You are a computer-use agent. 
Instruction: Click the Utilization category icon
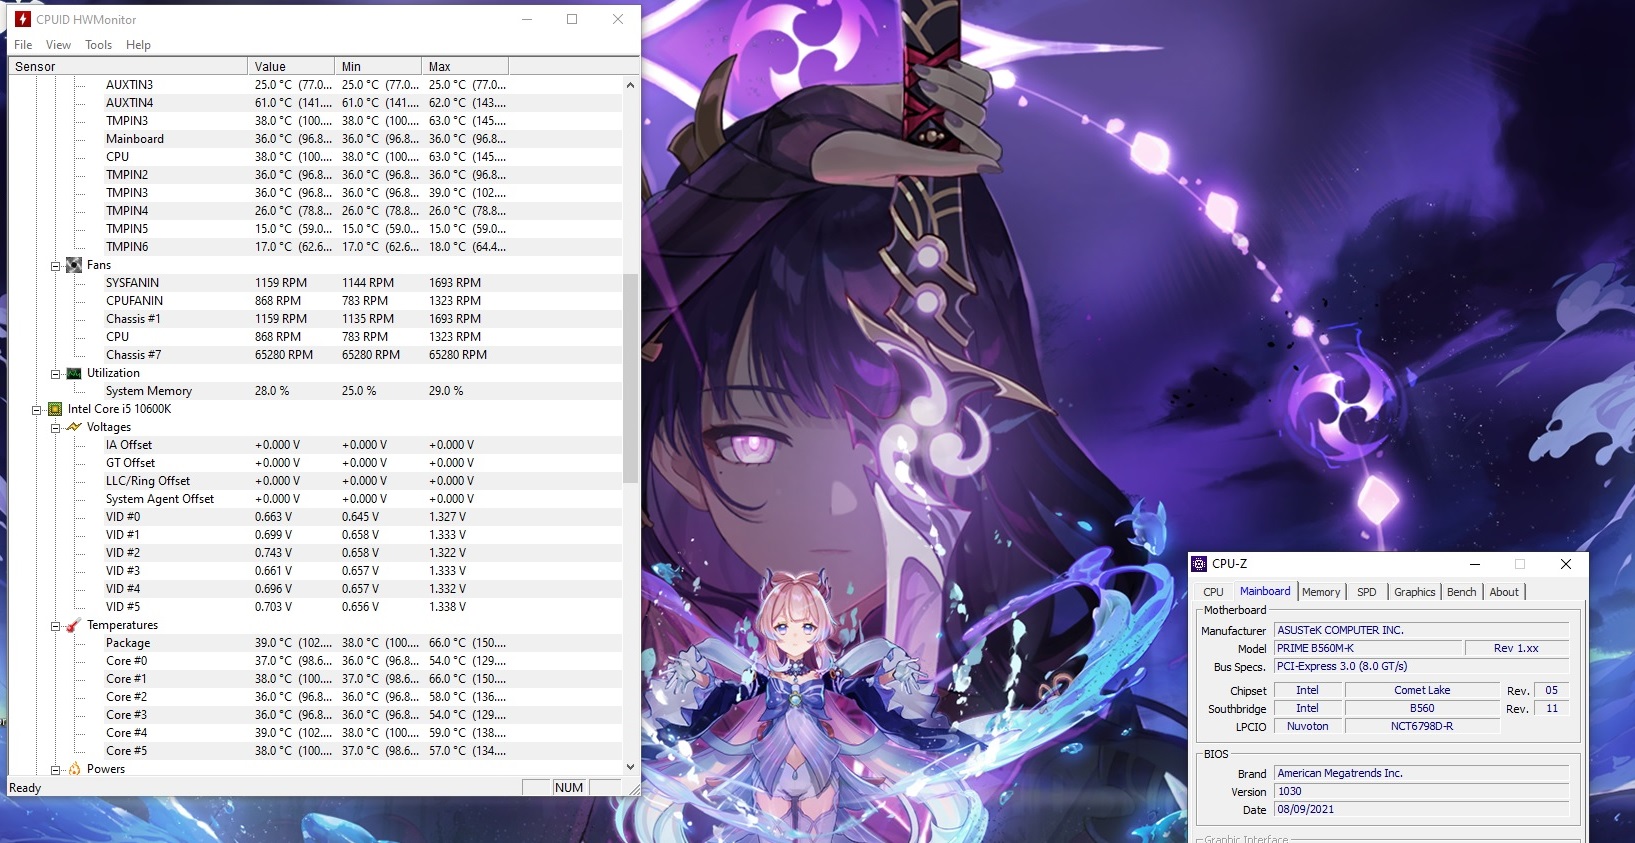coord(74,373)
